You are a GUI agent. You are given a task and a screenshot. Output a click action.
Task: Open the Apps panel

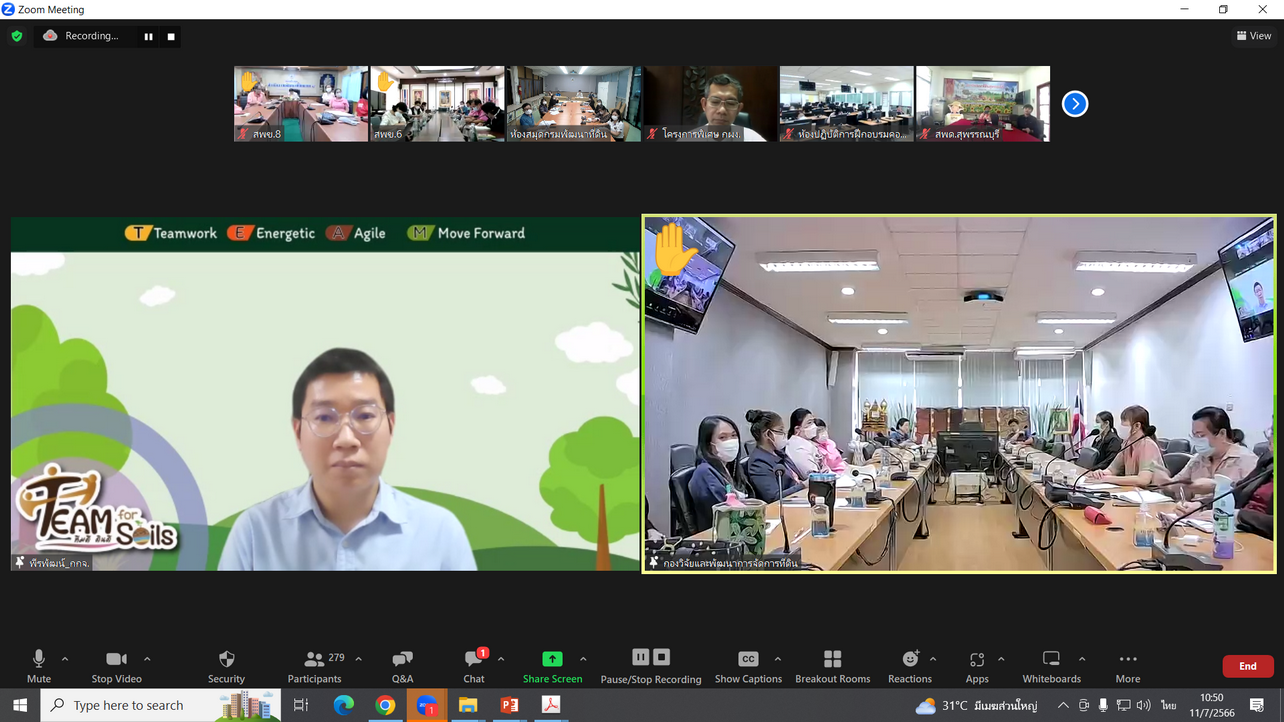point(977,666)
